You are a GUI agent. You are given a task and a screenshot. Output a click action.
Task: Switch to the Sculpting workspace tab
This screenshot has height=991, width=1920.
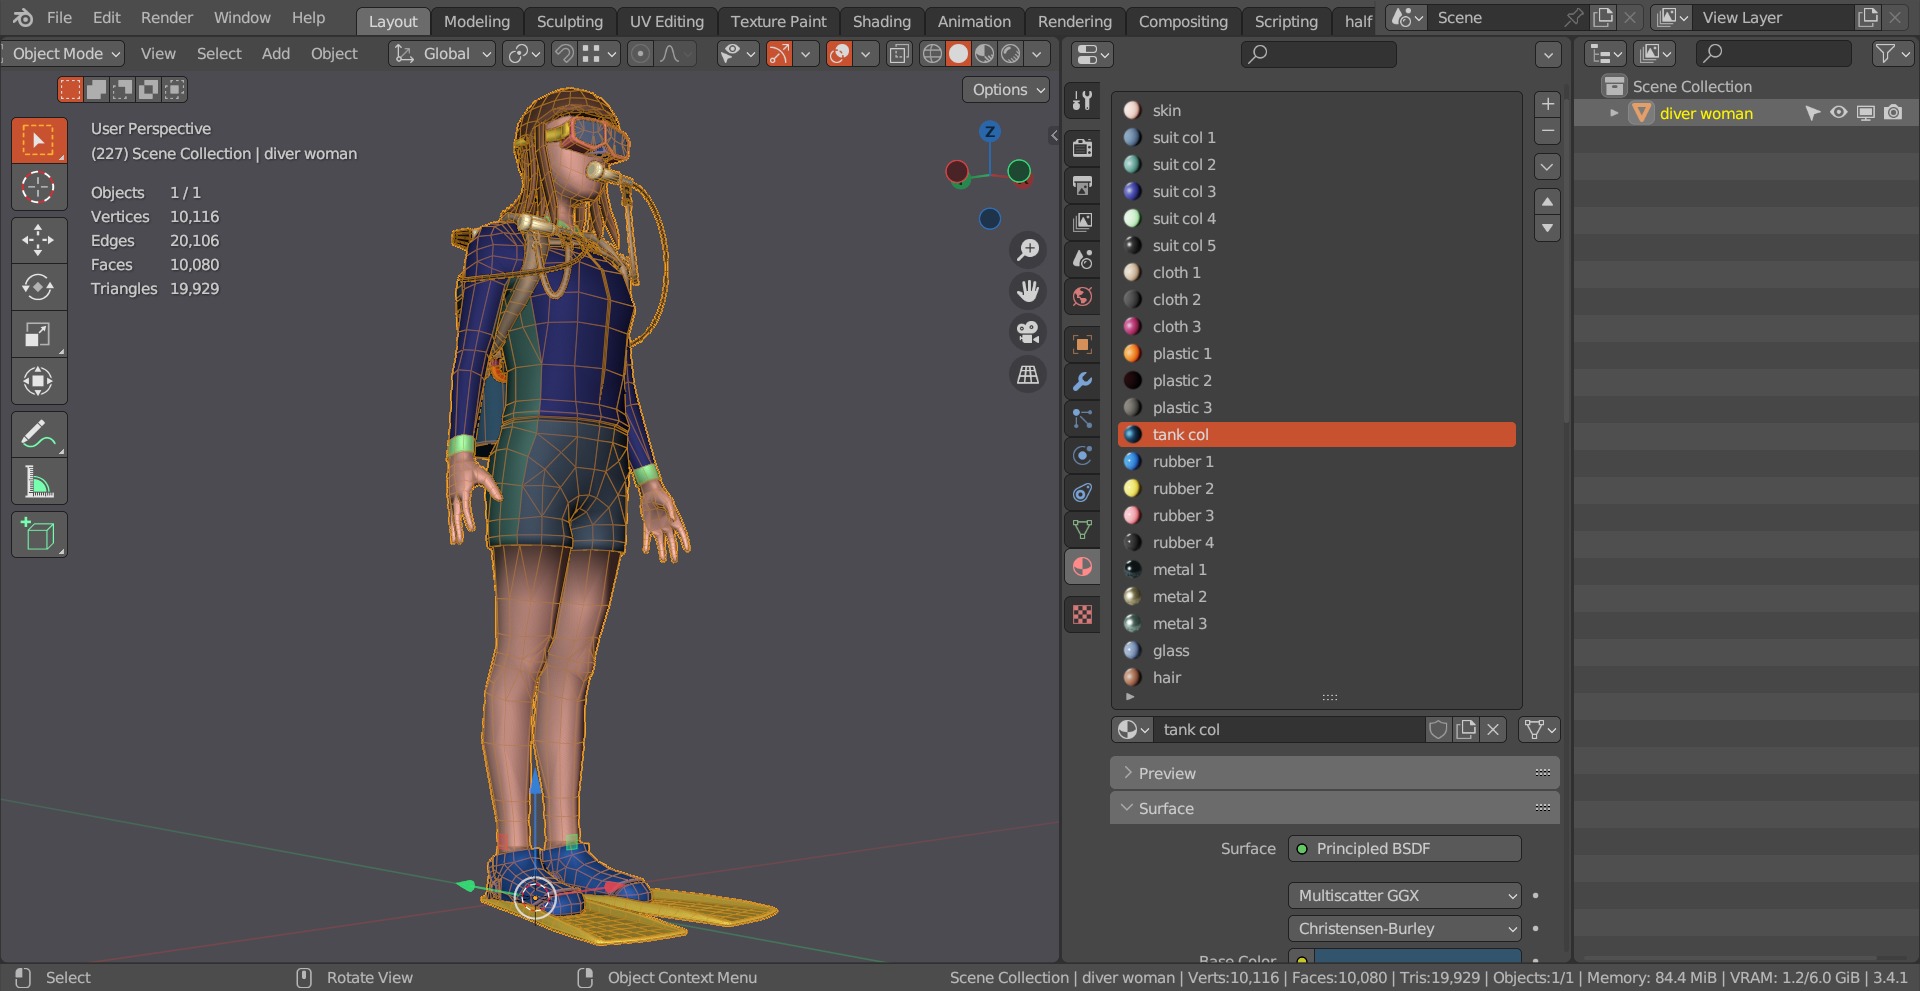[x=569, y=21]
